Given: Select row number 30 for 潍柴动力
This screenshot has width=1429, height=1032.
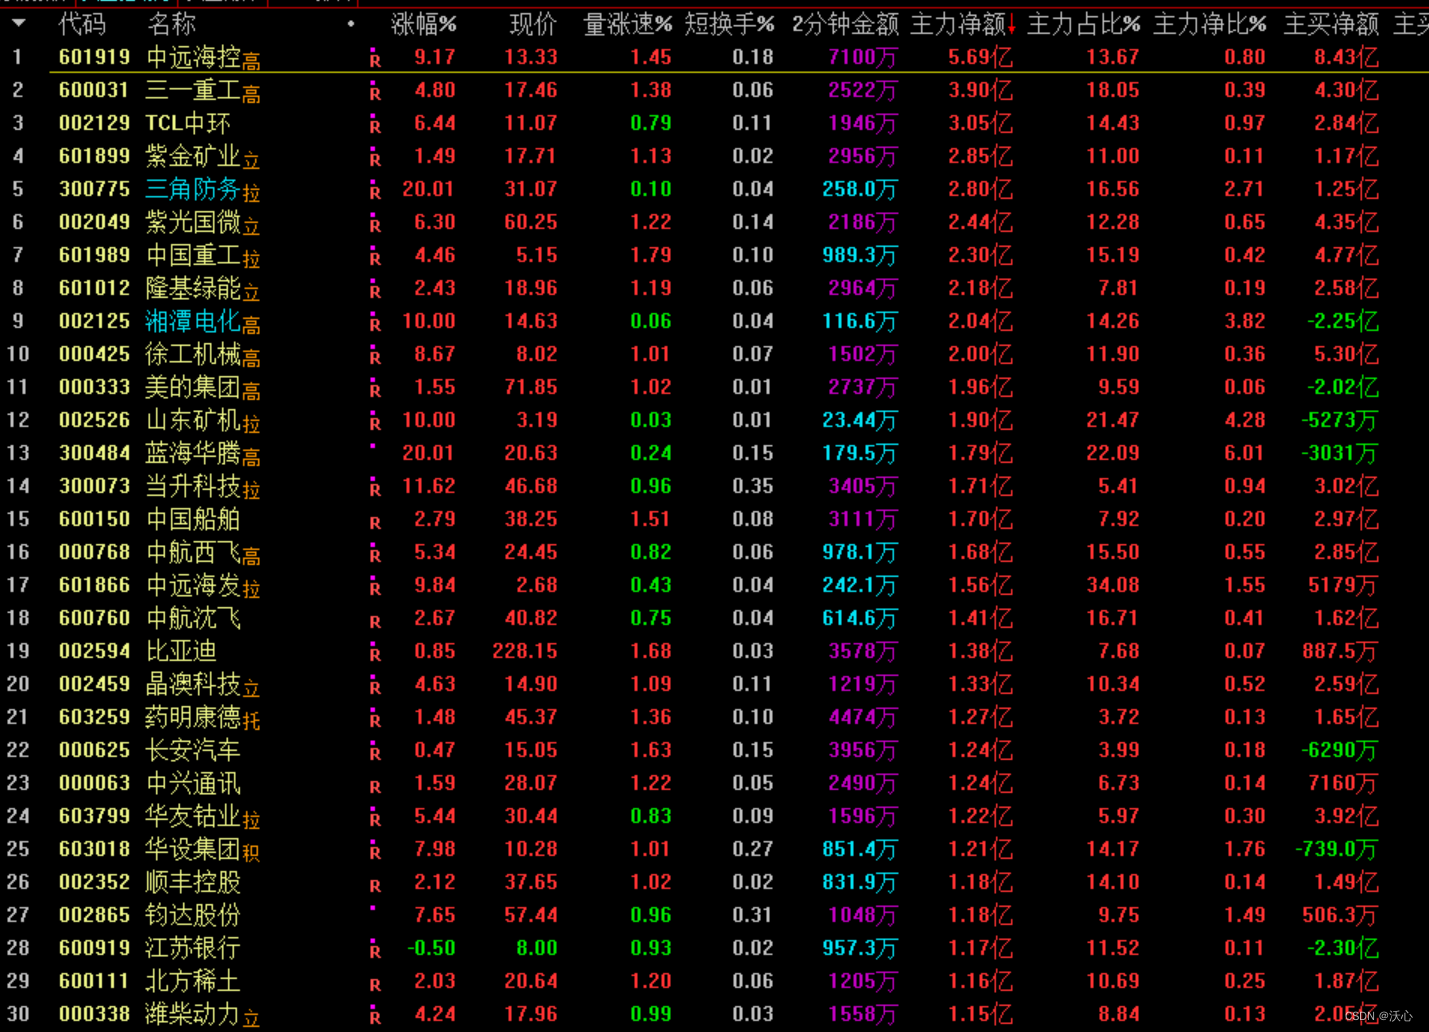Looking at the screenshot, I should (x=18, y=1015).
